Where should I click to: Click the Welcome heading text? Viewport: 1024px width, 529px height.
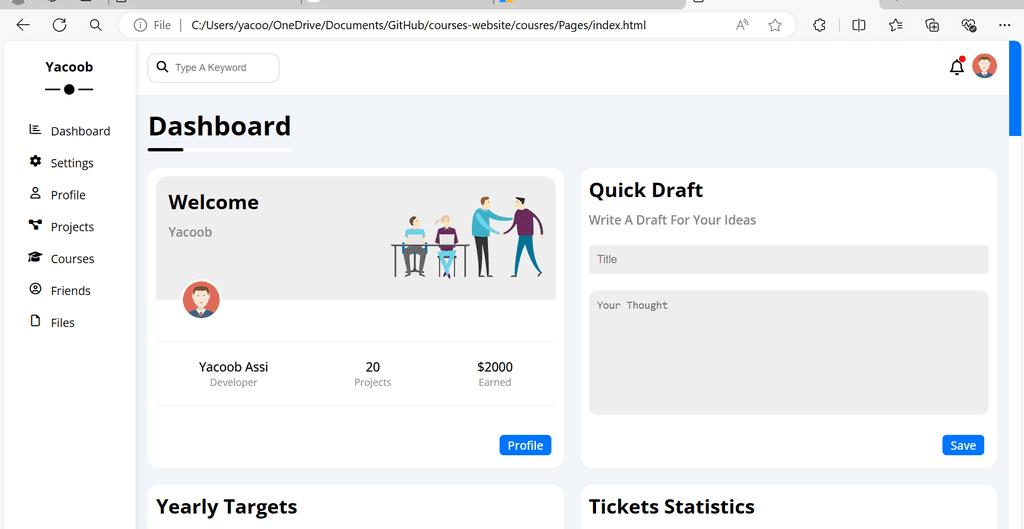pos(214,202)
